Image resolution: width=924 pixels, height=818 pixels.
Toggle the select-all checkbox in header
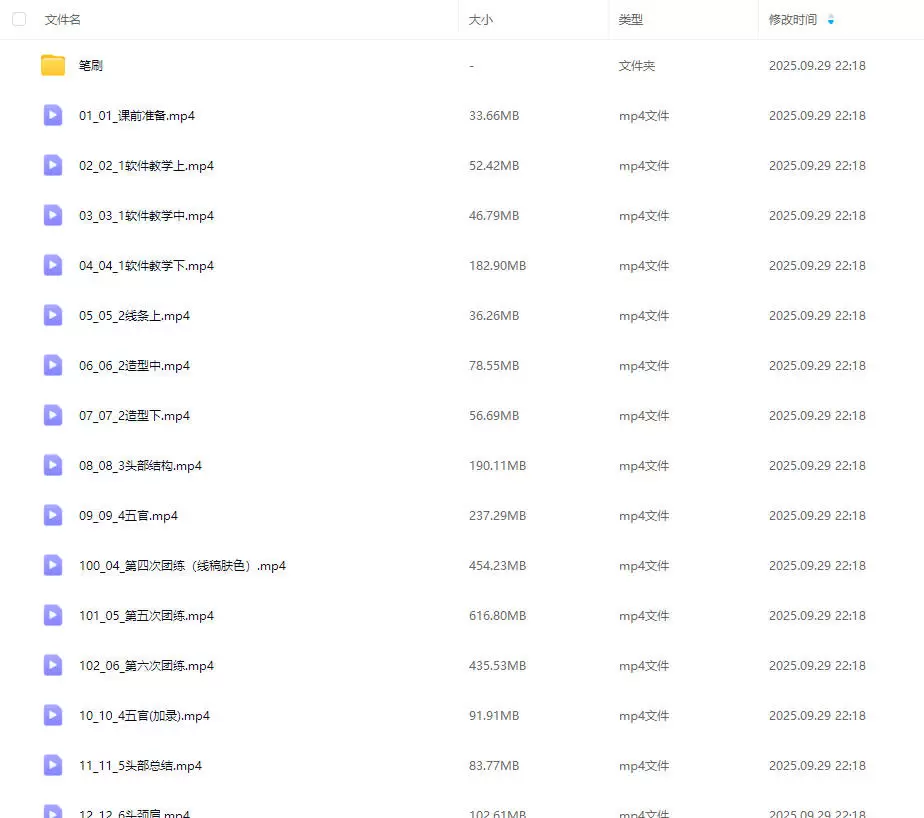[19, 19]
